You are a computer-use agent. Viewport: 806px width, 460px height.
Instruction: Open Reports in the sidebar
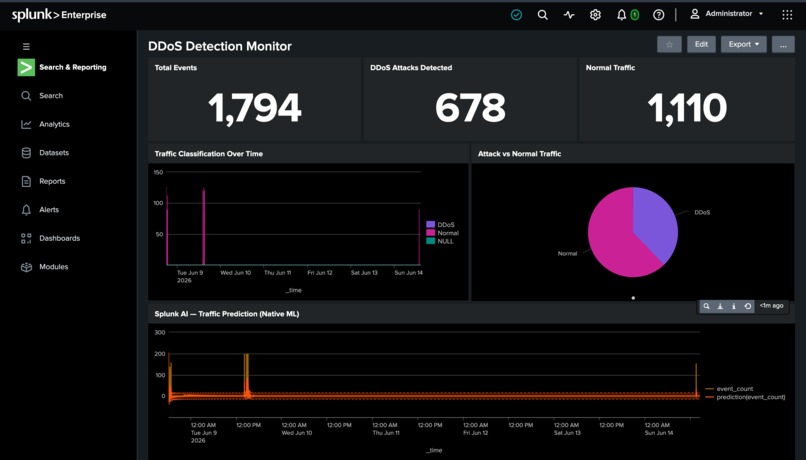(x=52, y=181)
